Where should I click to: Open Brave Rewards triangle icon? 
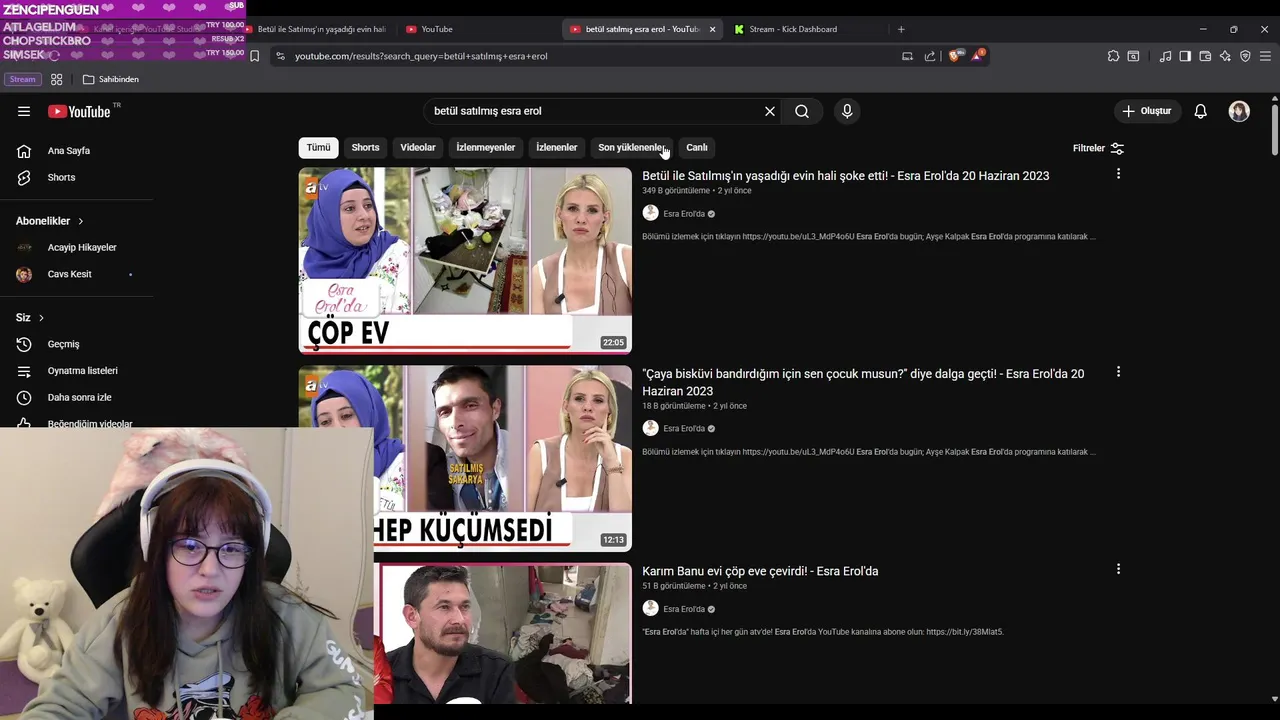(977, 56)
